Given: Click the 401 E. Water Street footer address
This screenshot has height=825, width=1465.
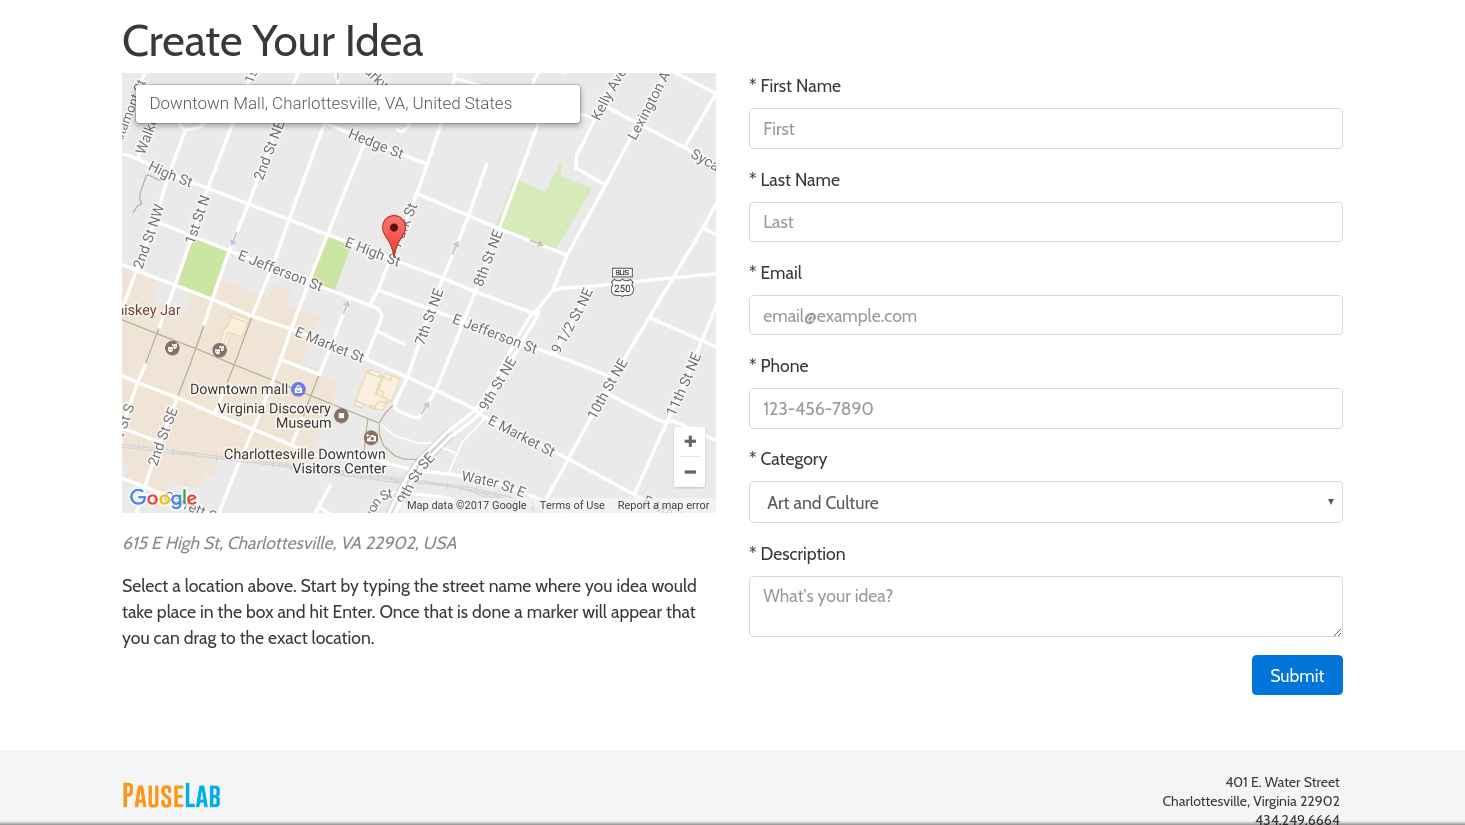Looking at the screenshot, I should (x=1282, y=782).
